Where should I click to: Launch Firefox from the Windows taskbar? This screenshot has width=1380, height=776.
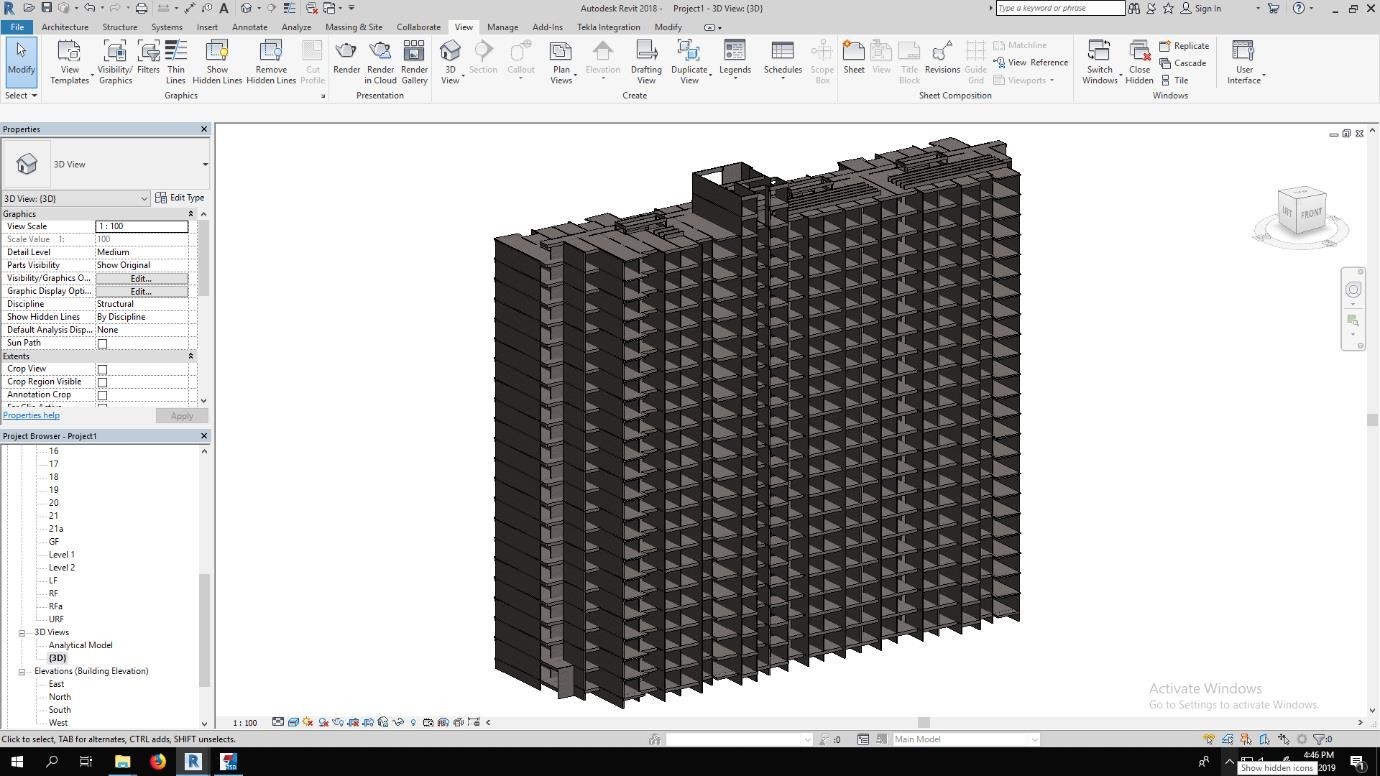click(158, 762)
